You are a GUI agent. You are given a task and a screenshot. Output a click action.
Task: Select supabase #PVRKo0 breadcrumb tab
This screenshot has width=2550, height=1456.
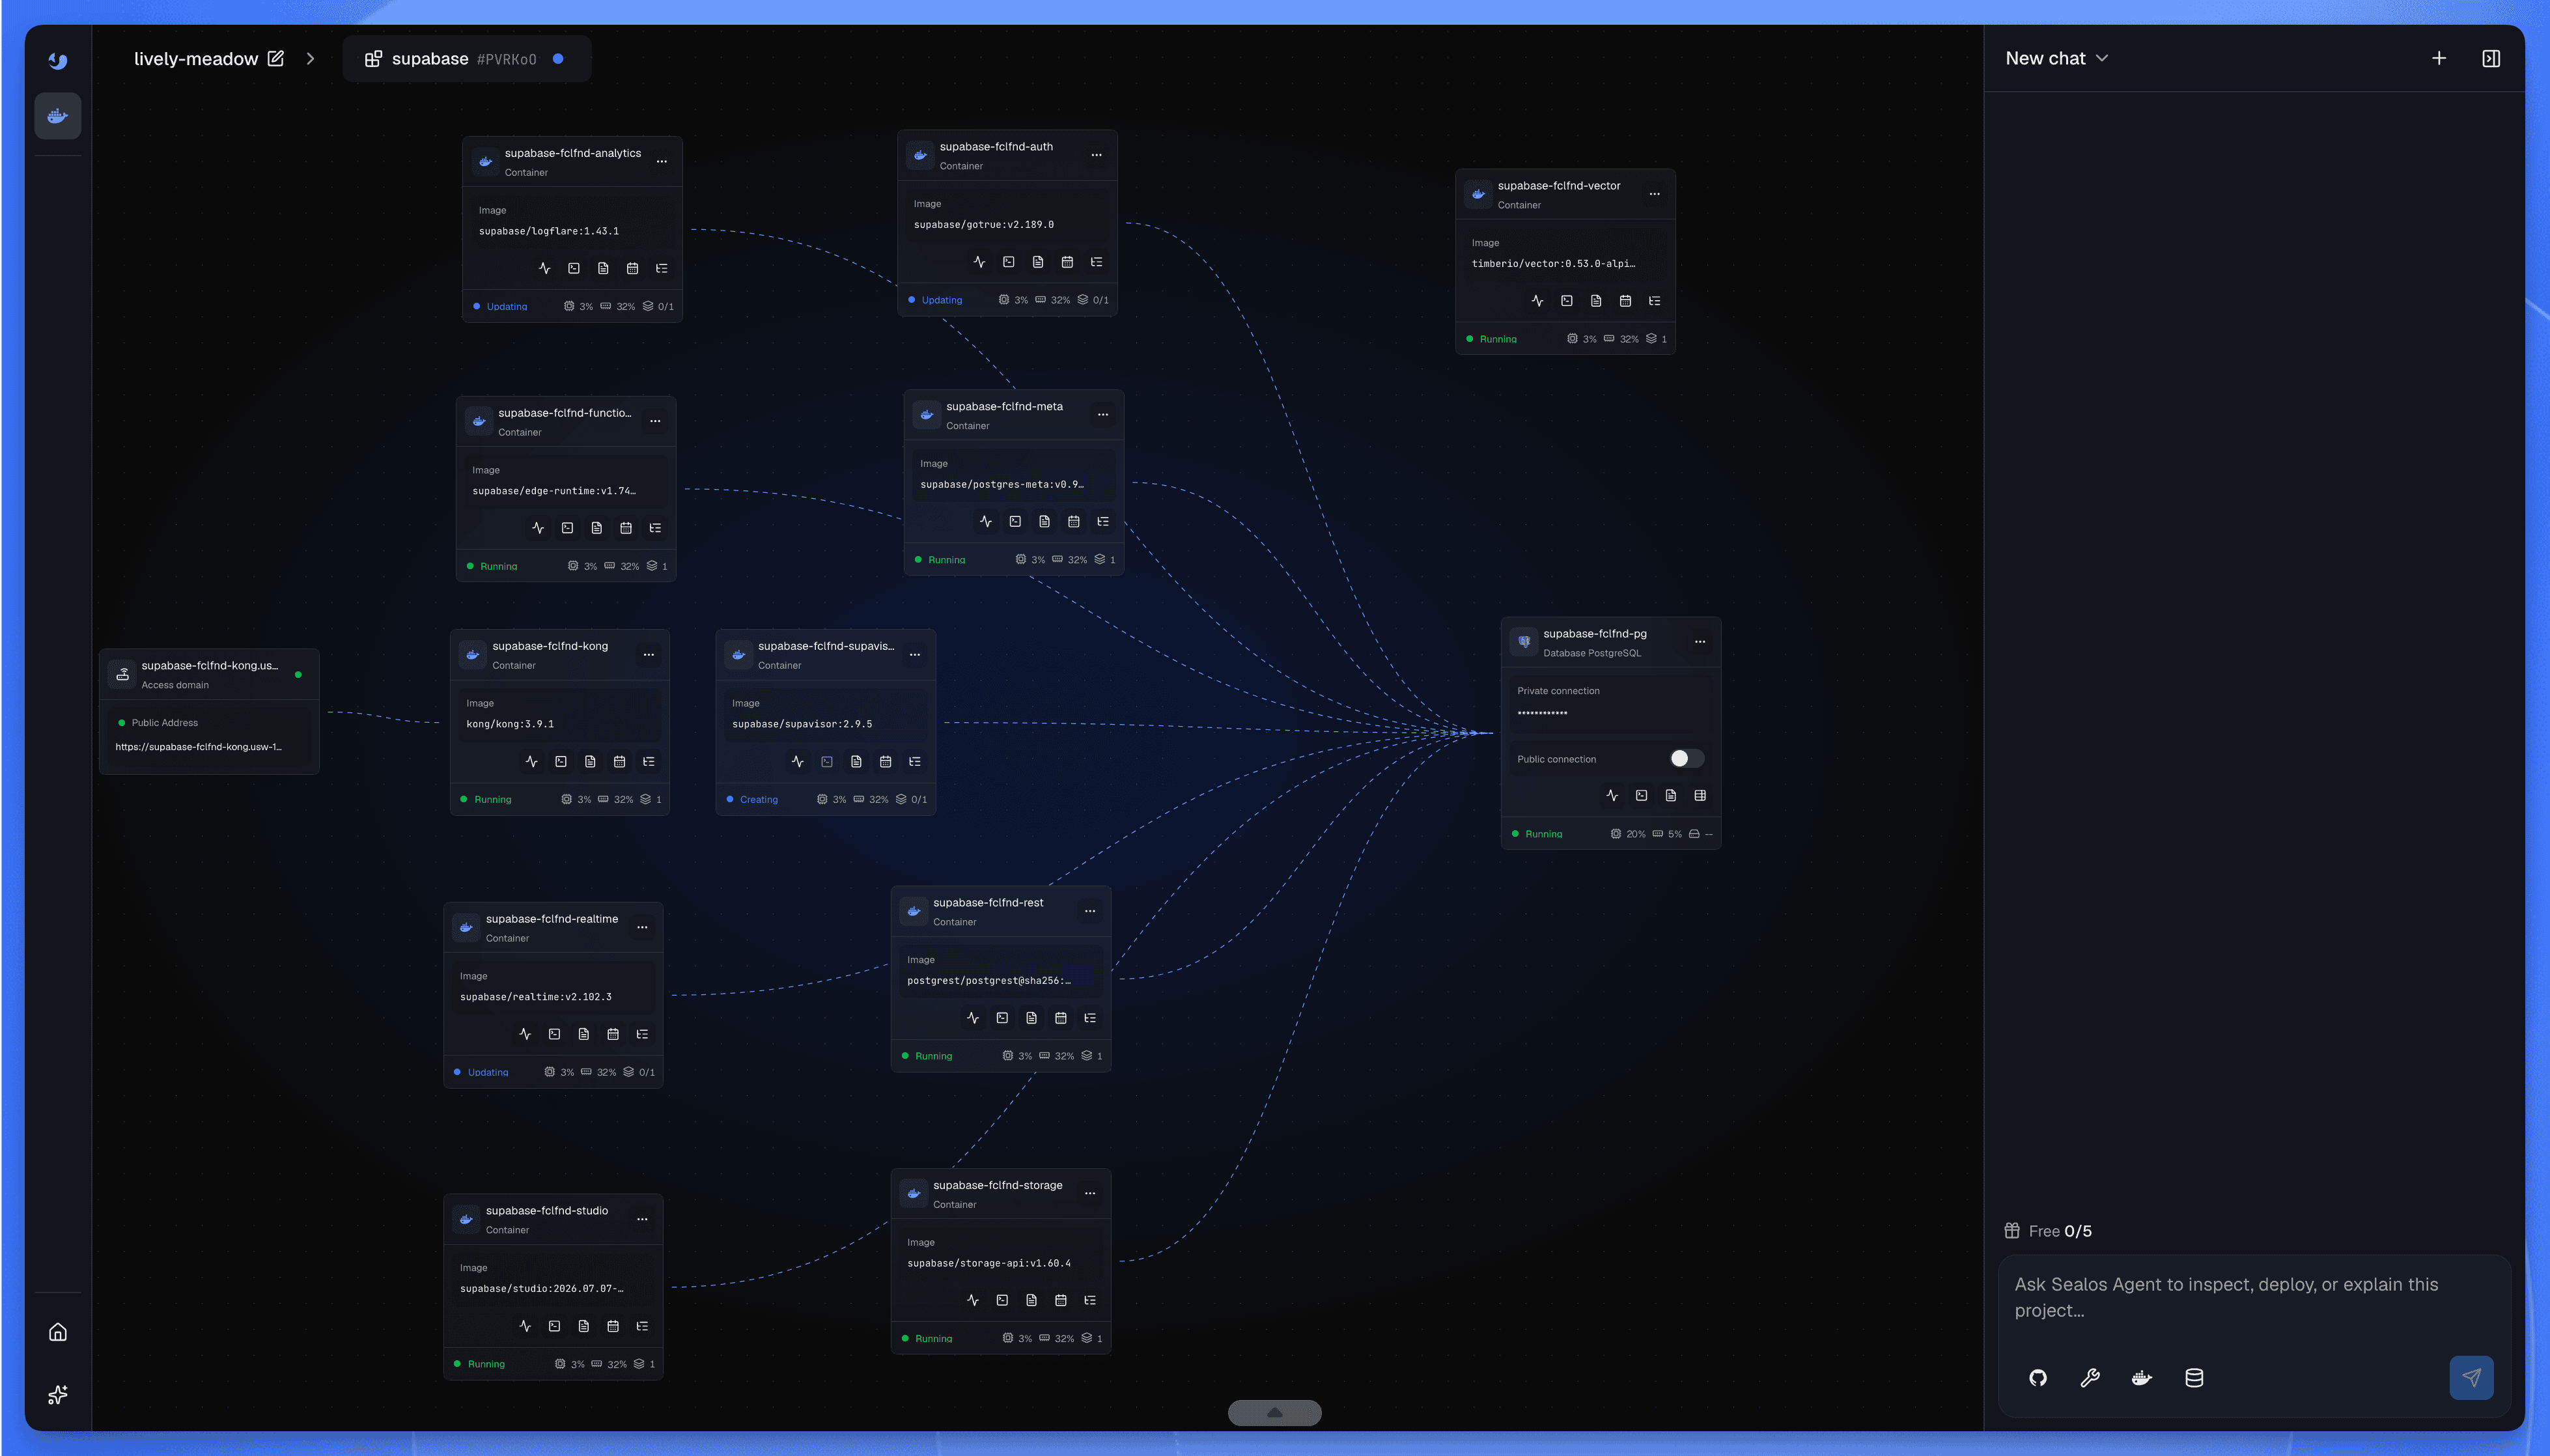coord(466,59)
